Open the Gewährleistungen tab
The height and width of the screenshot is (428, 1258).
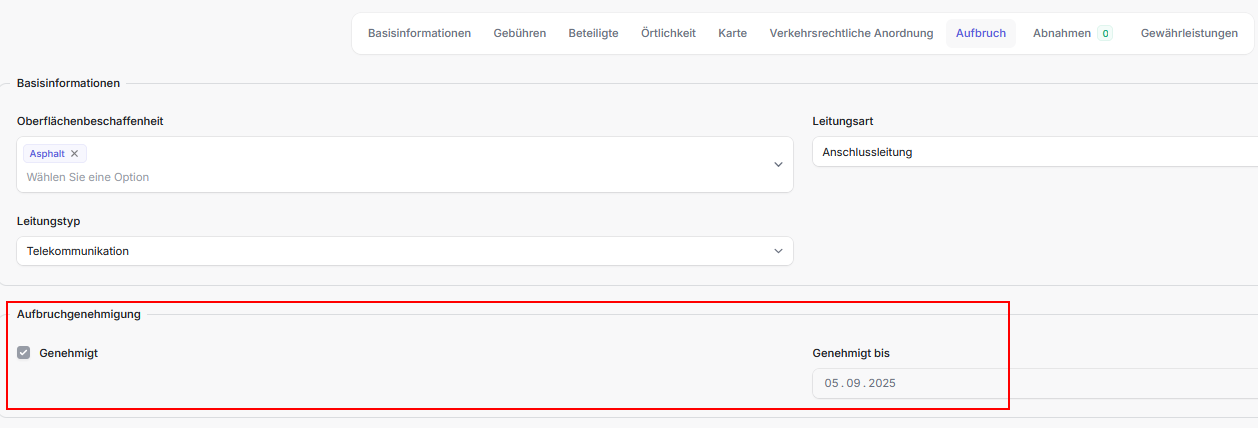1189,33
